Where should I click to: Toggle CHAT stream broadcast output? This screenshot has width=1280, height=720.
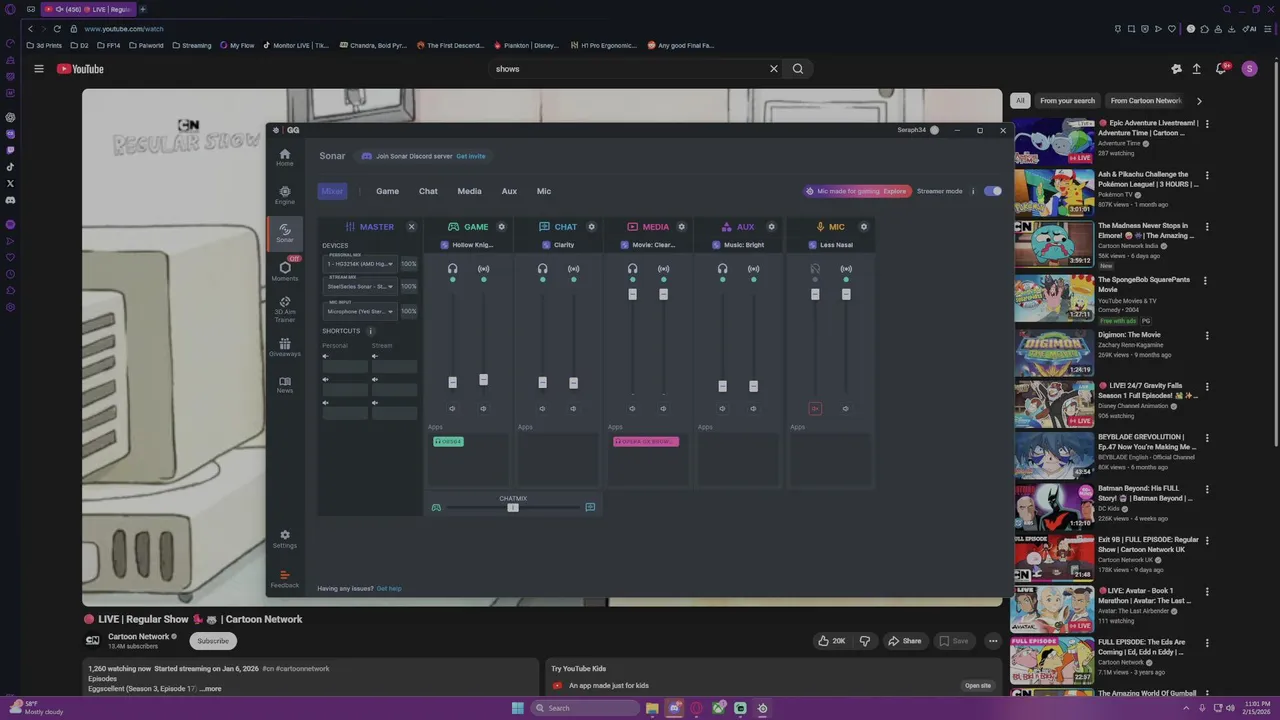tap(573, 269)
